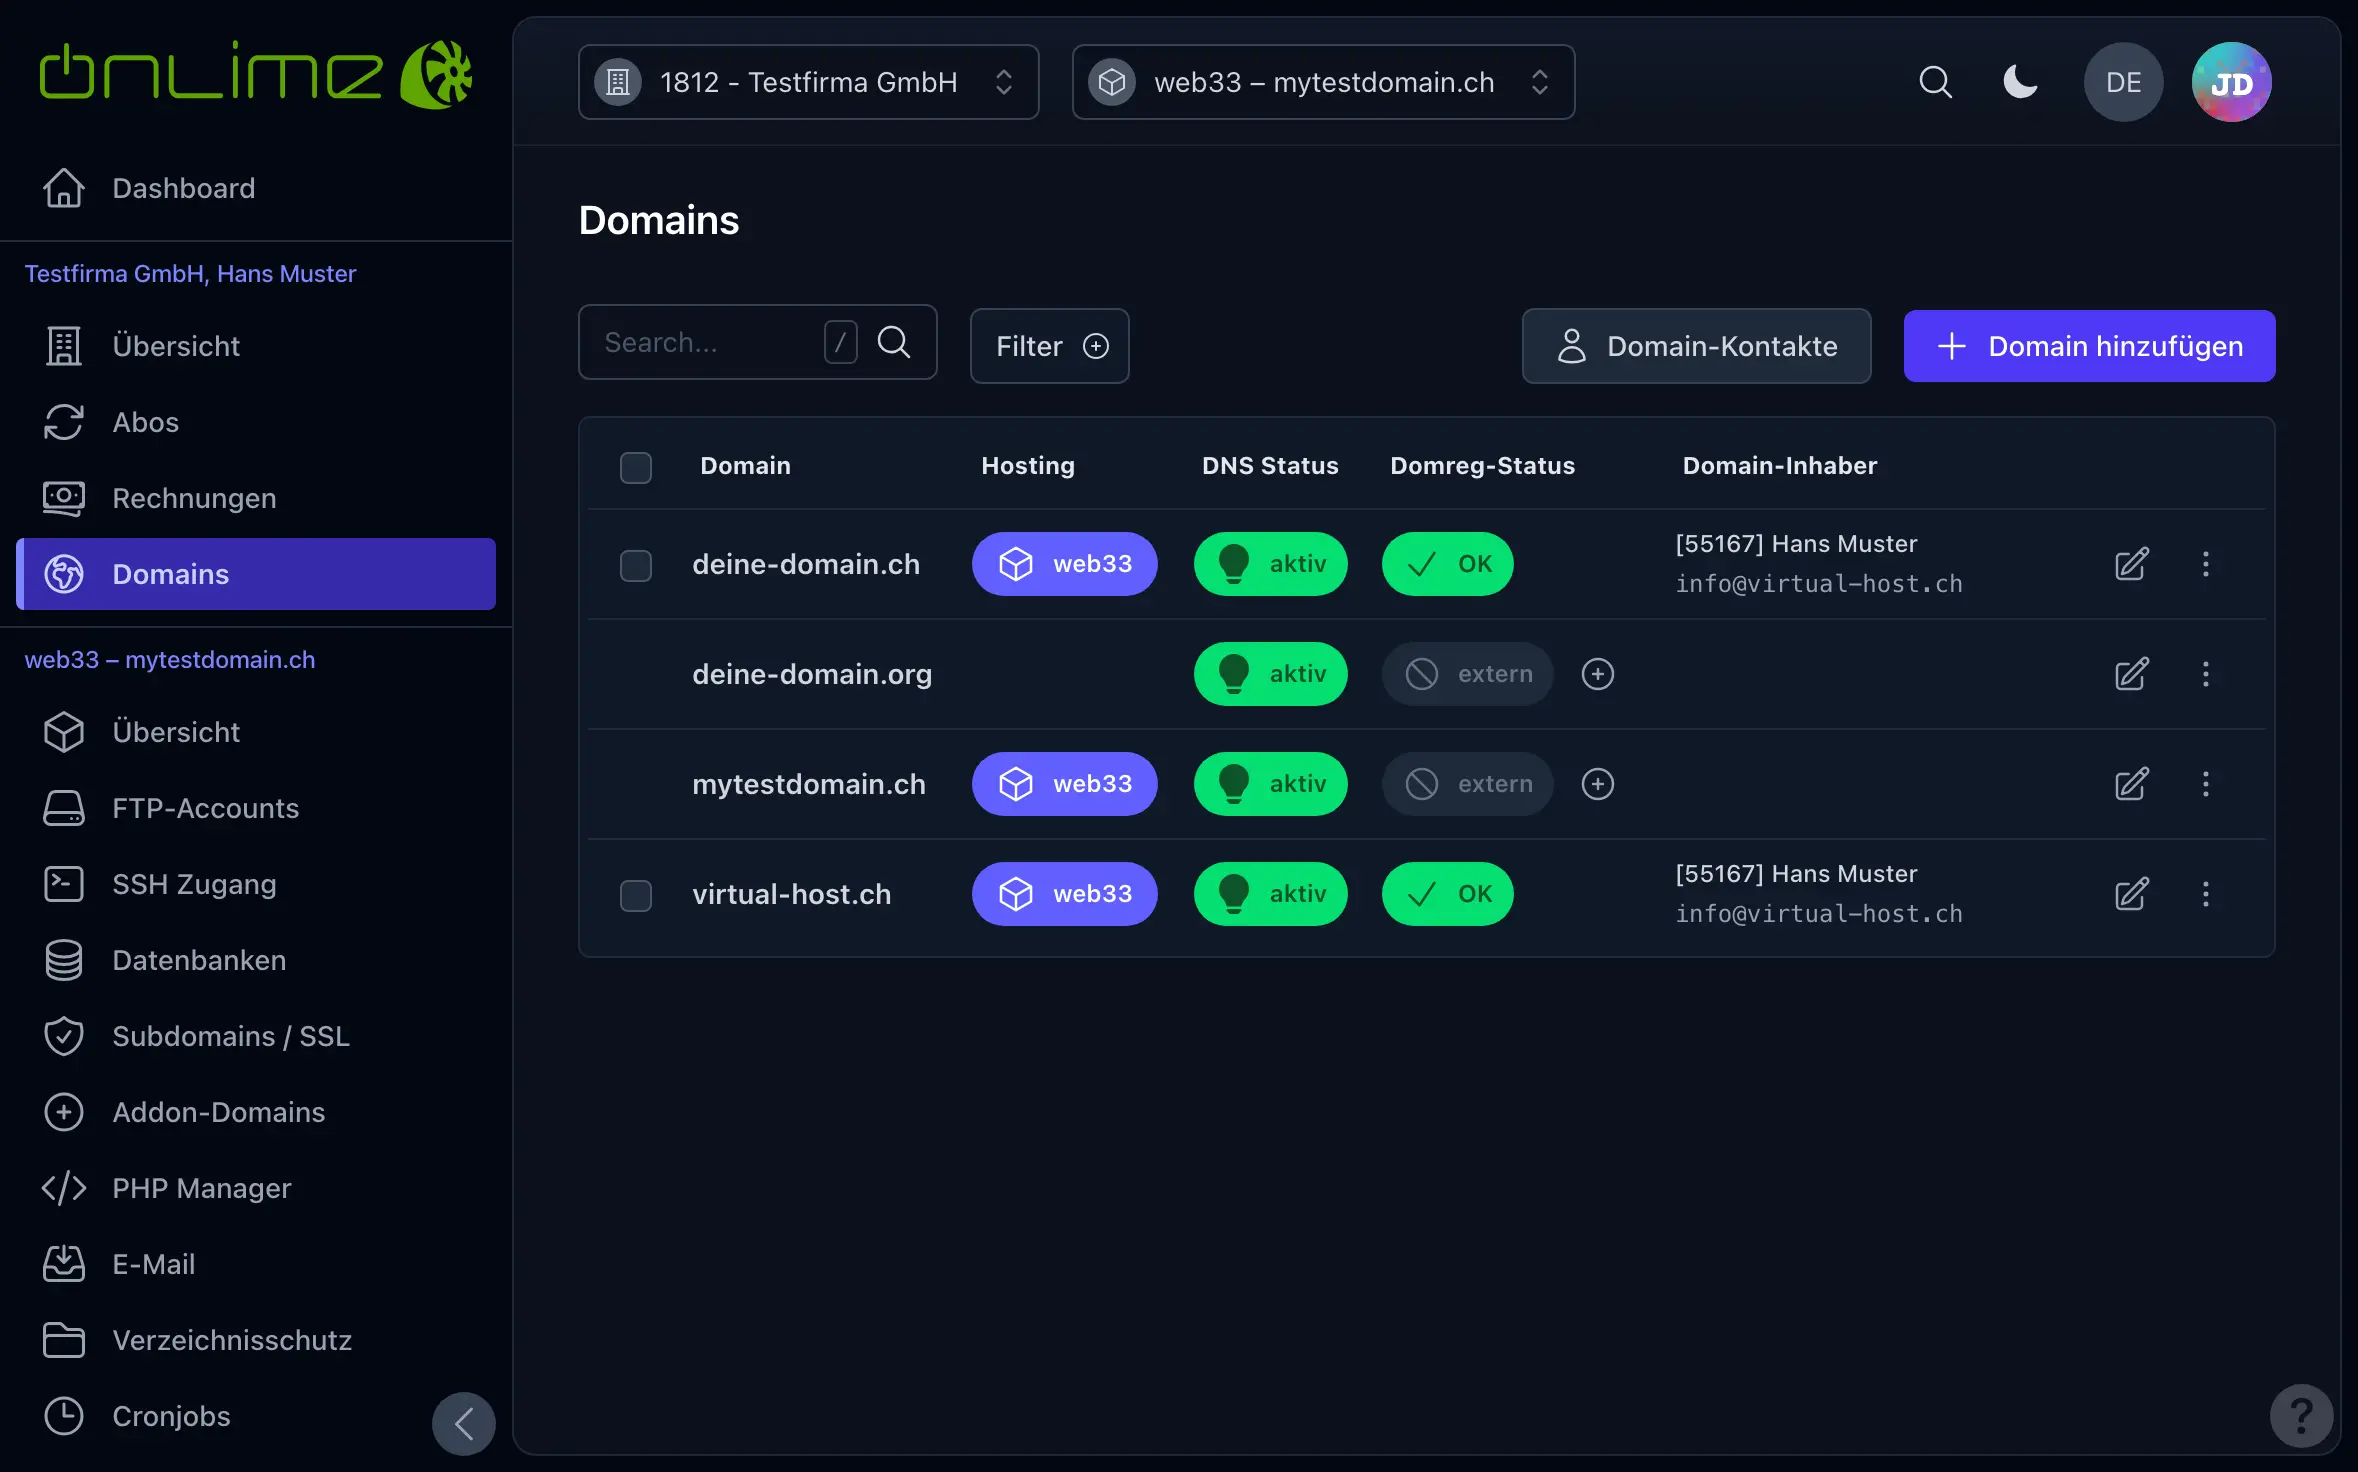The height and width of the screenshot is (1472, 2358).
Task: Open more actions menu for mytestdomain.ch
Action: click(x=2205, y=784)
